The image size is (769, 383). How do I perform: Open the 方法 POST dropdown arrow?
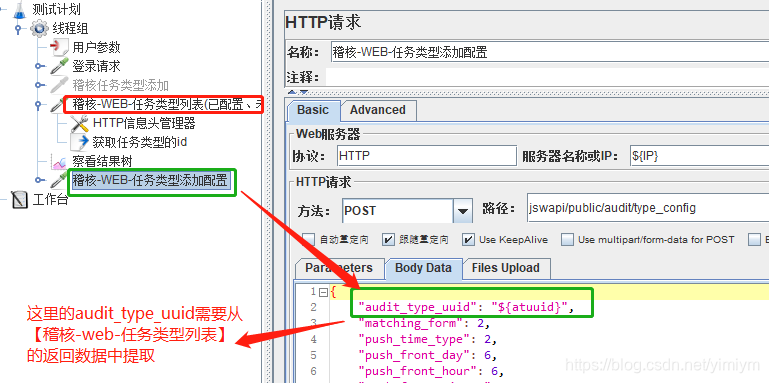click(462, 211)
